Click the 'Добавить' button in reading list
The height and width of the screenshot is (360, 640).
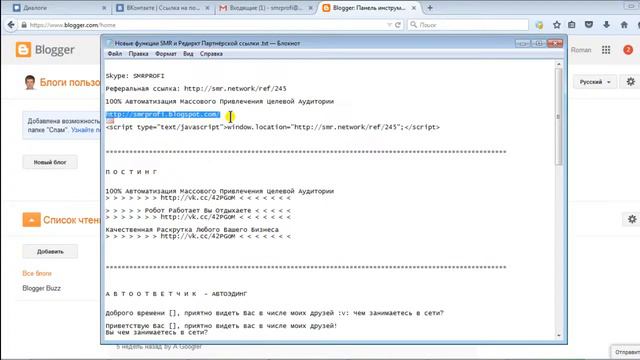click(x=50, y=251)
